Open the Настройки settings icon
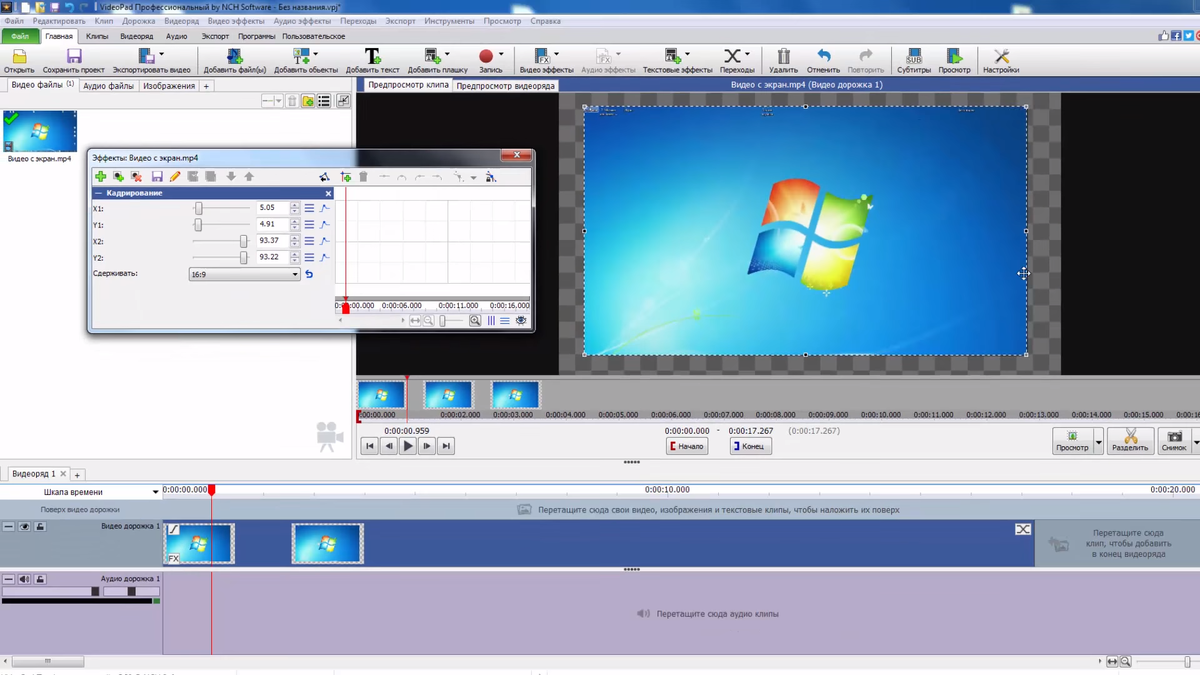This screenshot has width=1200, height=675. [1001, 57]
